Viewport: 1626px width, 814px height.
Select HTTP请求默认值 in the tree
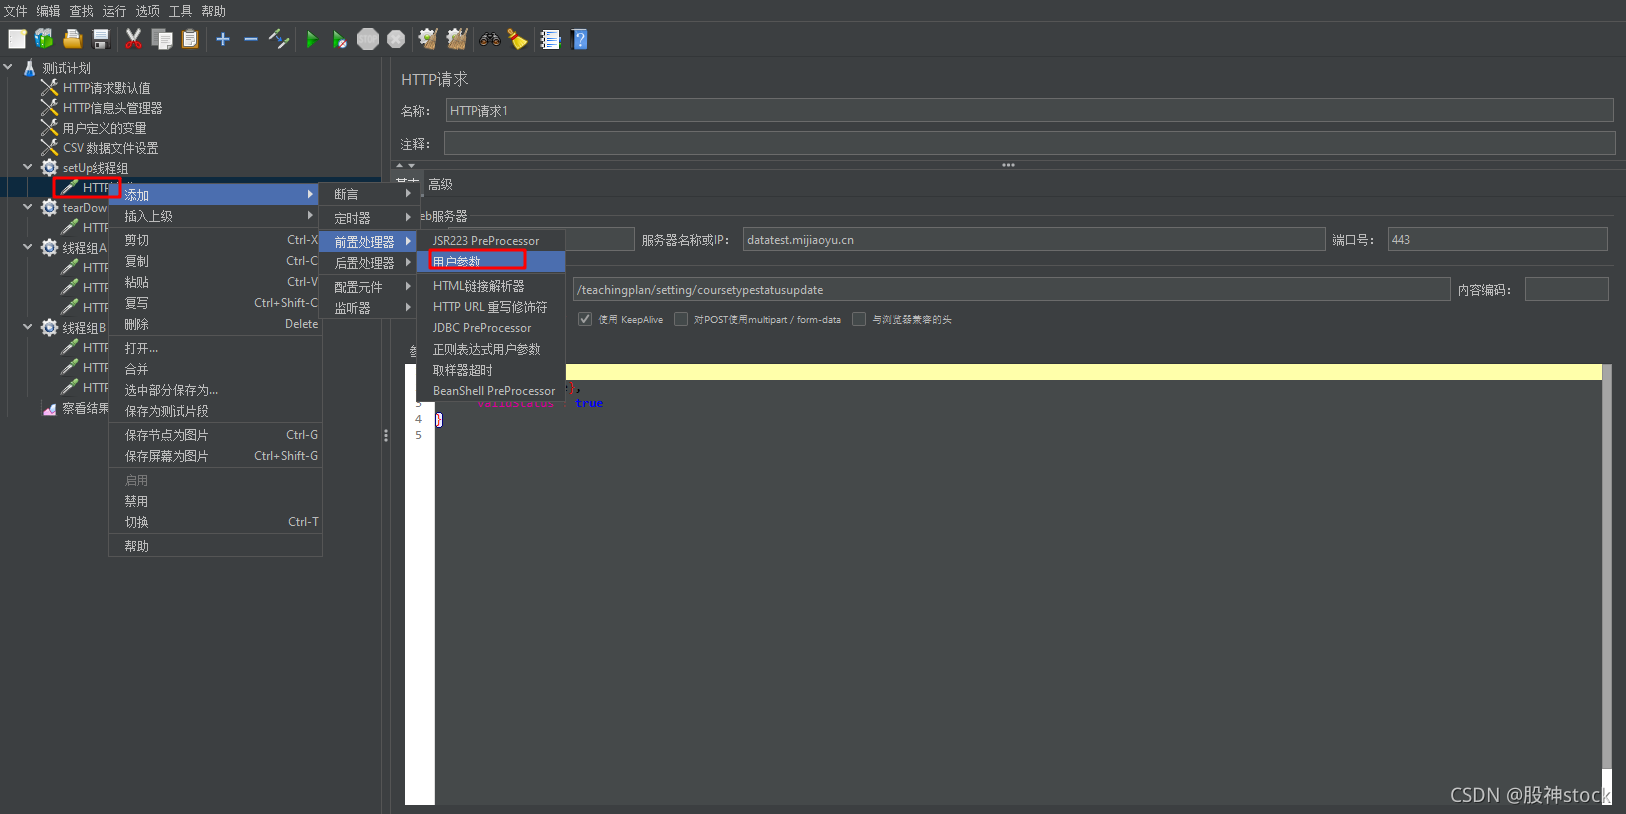pos(106,88)
